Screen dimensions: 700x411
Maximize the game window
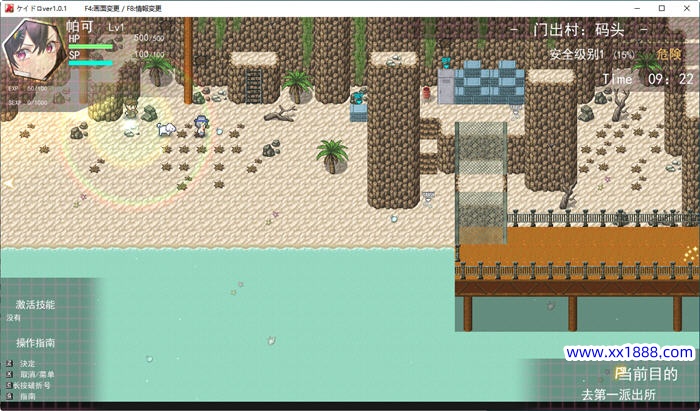661,8
